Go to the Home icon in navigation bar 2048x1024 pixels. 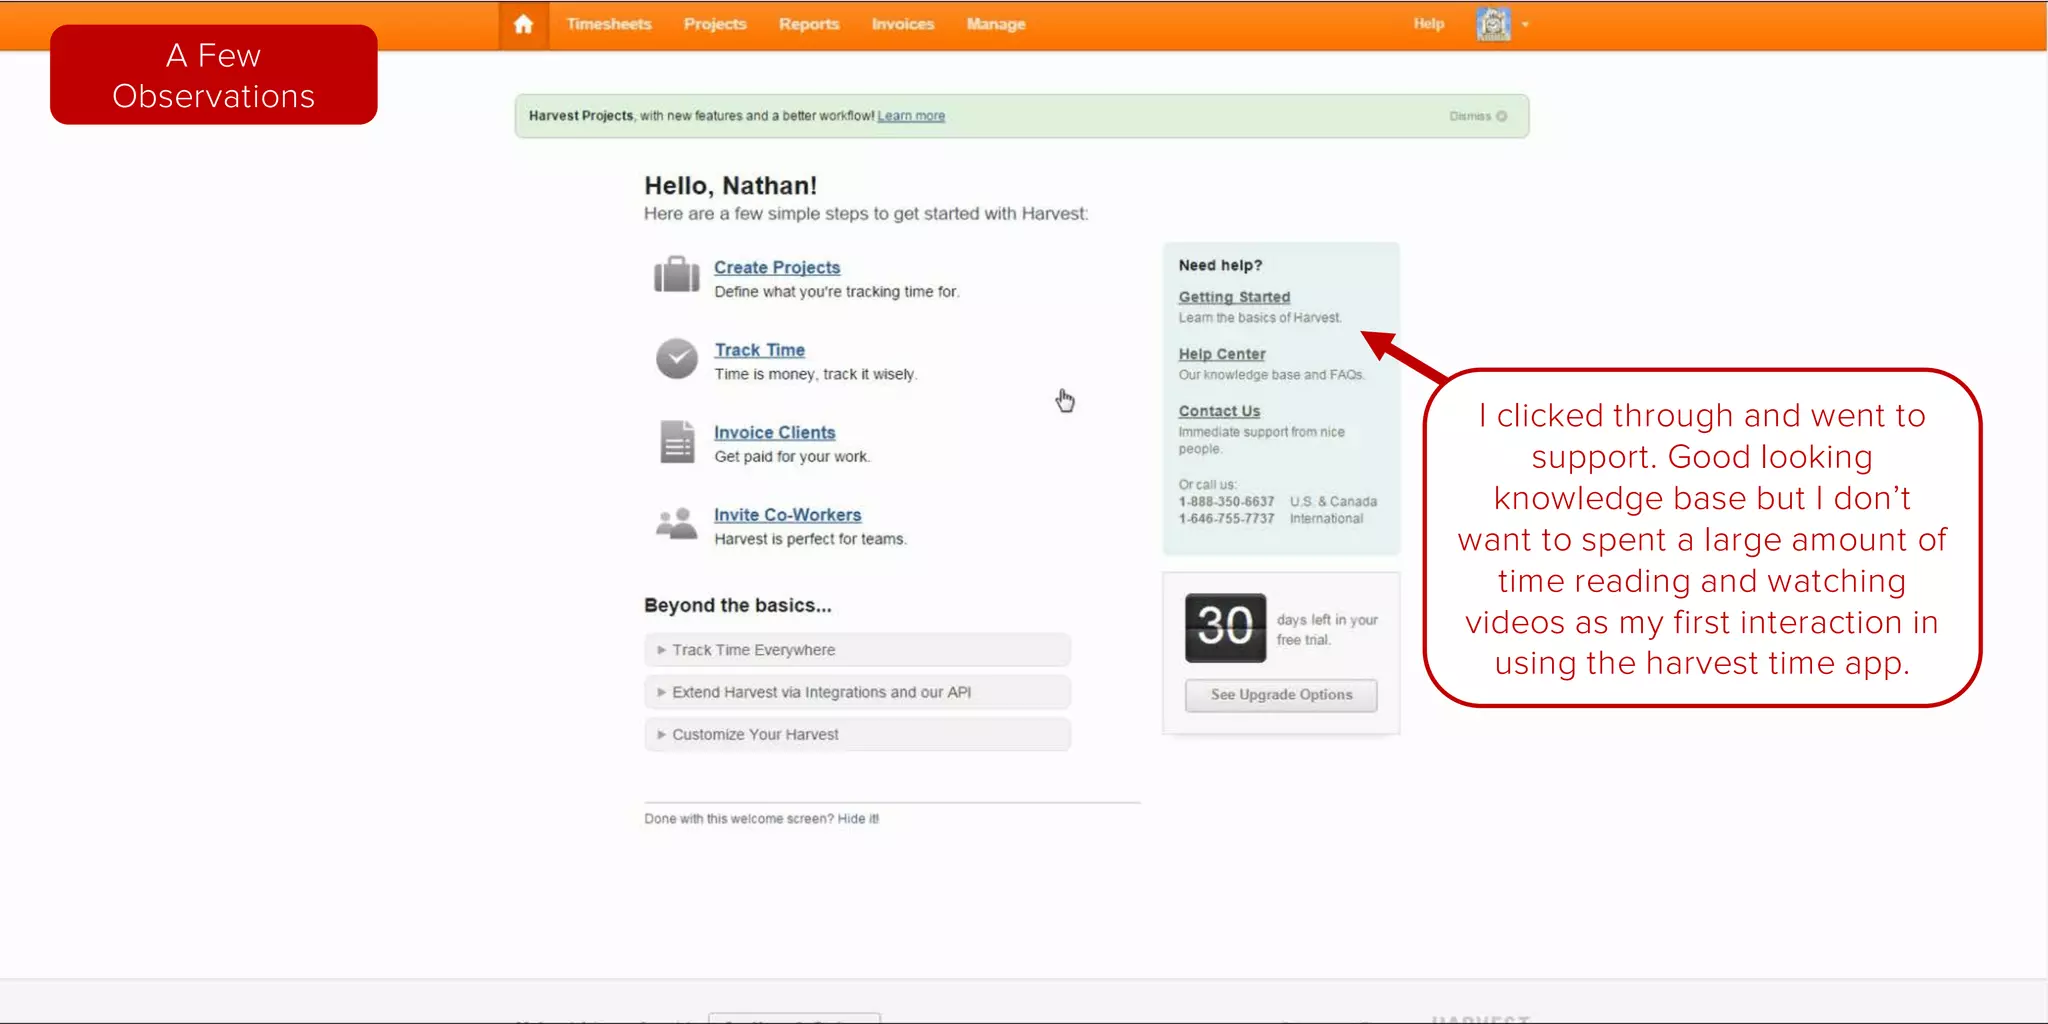coord(523,24)
